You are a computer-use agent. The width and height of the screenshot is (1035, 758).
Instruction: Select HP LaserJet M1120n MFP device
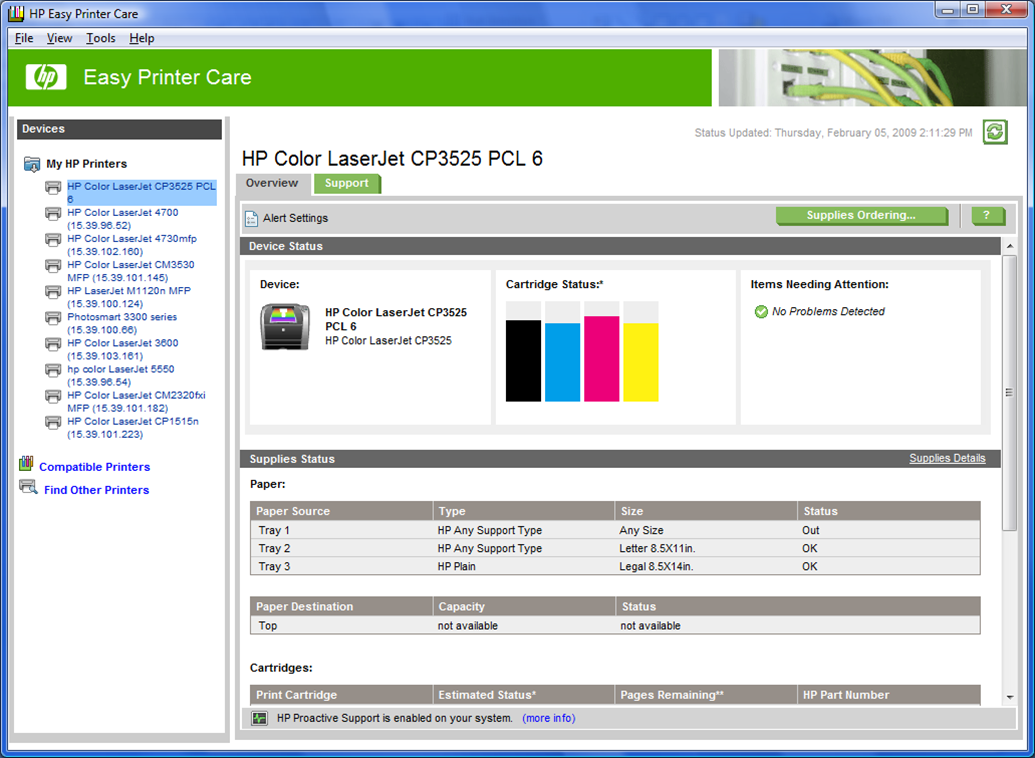point(129,297)
